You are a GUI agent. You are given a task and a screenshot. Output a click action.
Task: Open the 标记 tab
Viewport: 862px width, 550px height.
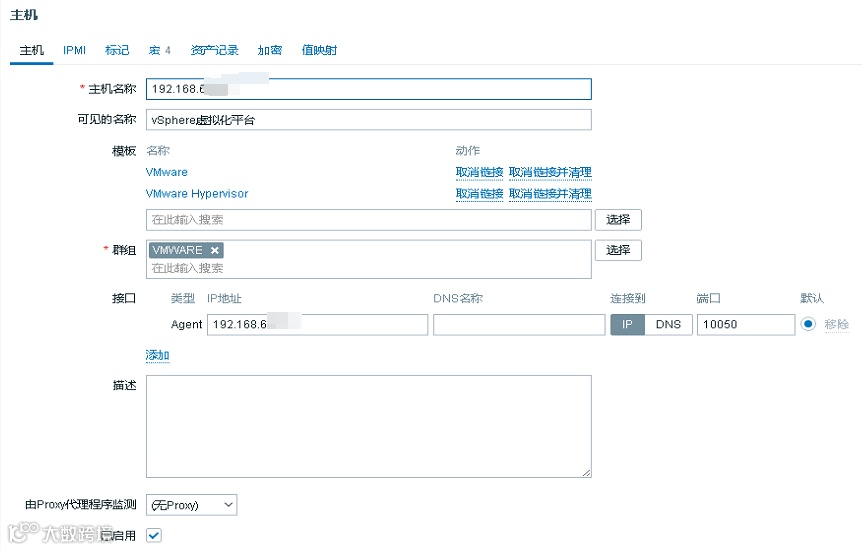(117, 50)
